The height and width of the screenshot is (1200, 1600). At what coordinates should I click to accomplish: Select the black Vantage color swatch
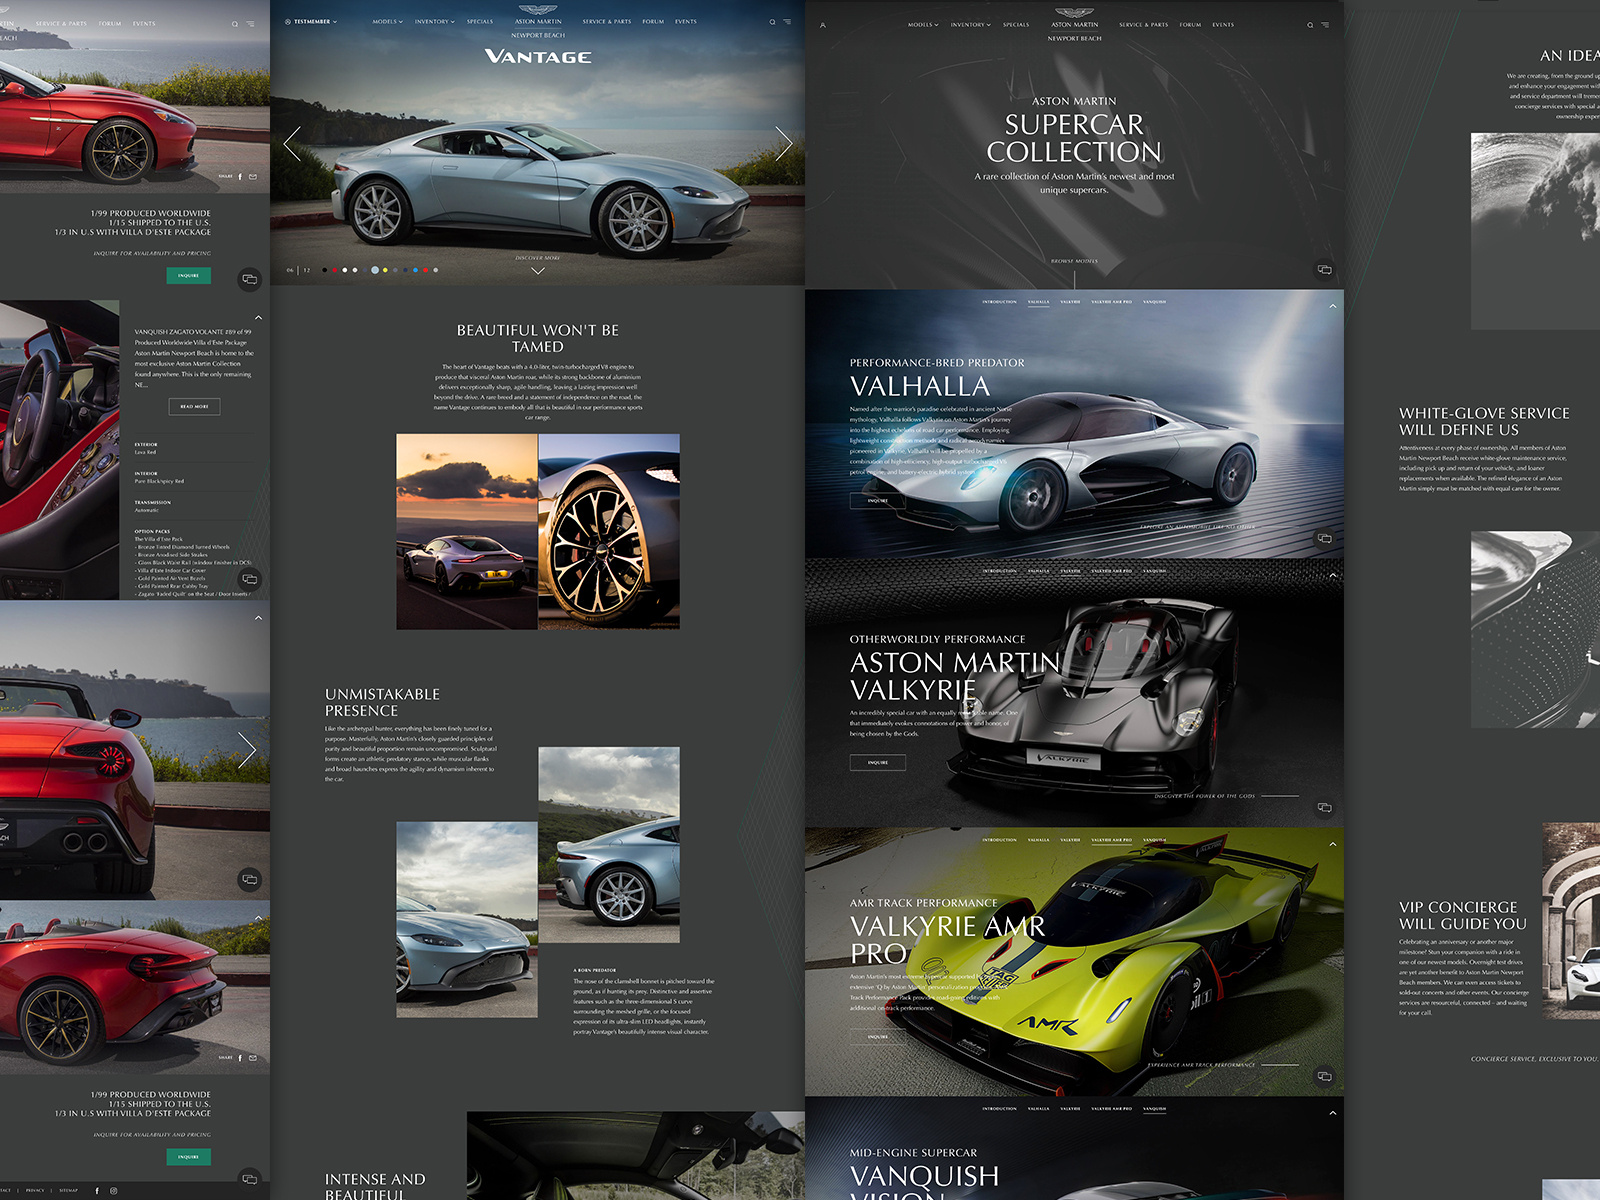click(x=325, y=270)
